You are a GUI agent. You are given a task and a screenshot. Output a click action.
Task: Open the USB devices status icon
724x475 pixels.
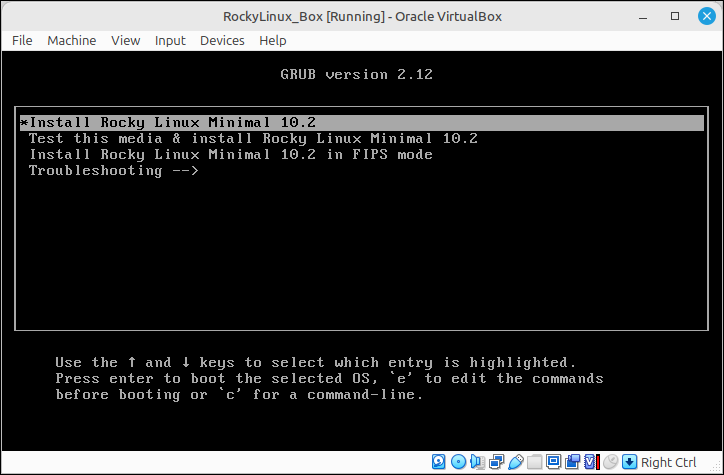click(x=516, y=462)
